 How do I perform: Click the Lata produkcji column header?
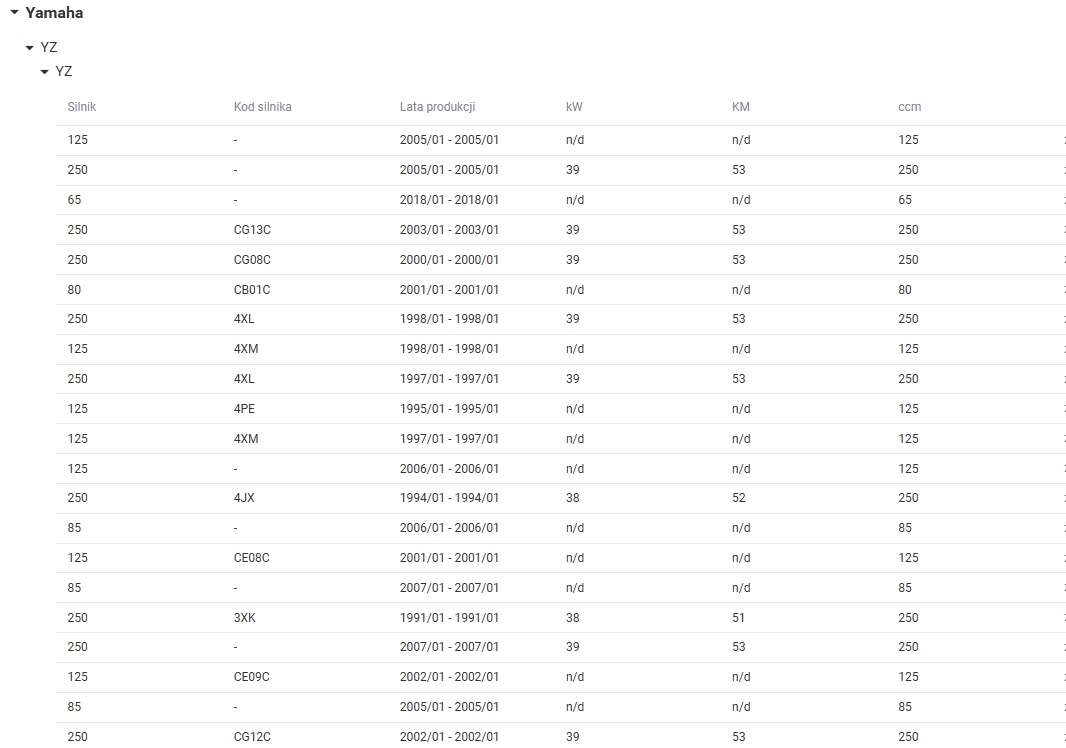(437, 107)
